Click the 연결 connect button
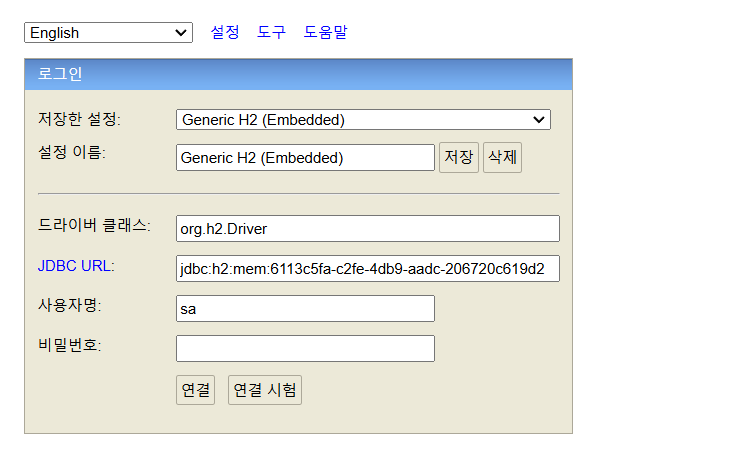 [195, 390]
